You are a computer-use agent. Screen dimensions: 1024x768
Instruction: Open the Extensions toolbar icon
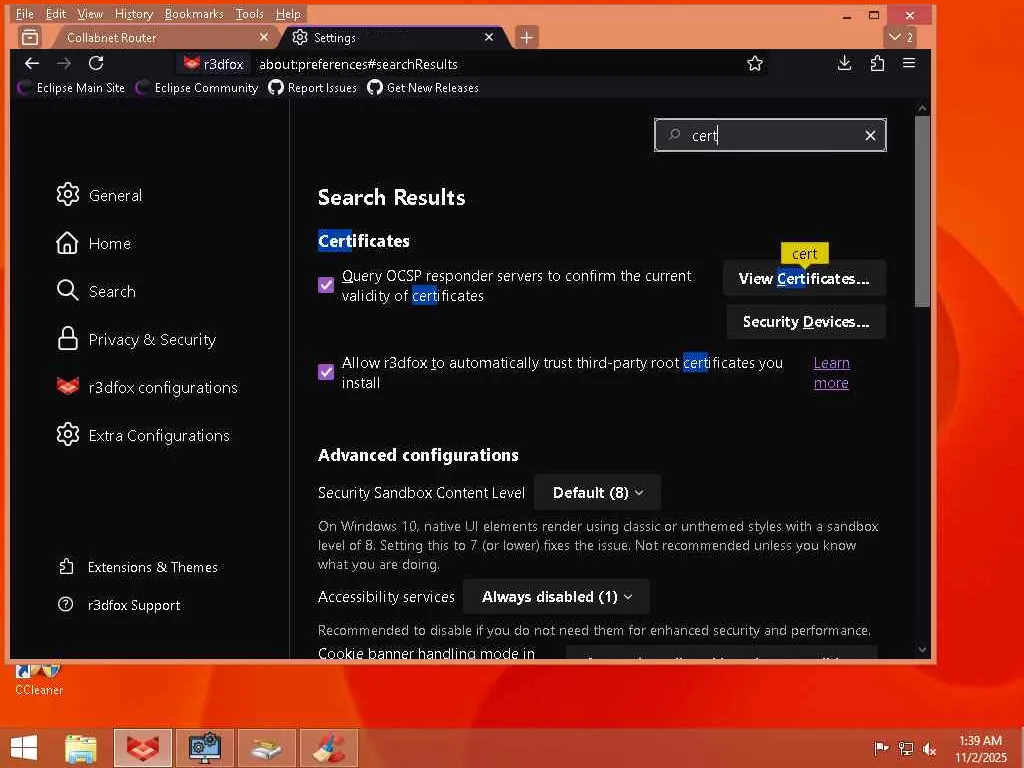[x=877, y=63]
